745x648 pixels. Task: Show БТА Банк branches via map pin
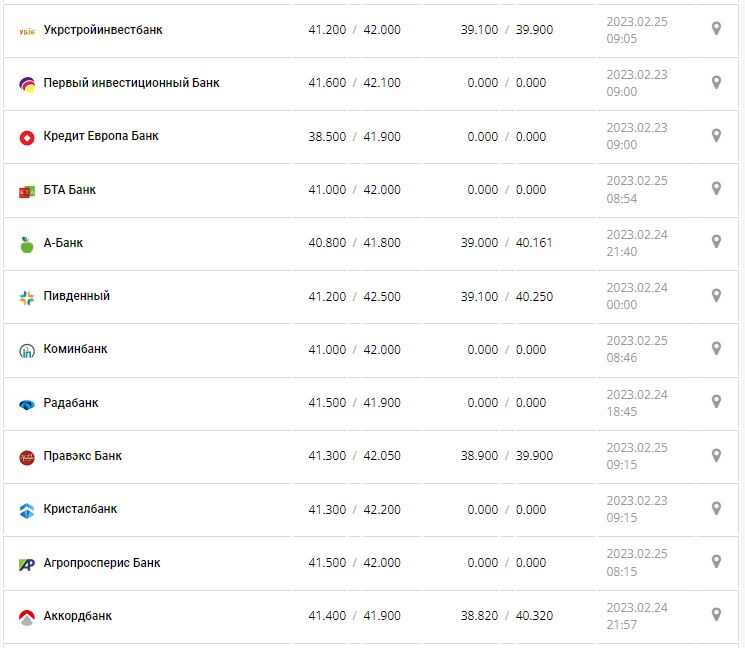point(716,189)
